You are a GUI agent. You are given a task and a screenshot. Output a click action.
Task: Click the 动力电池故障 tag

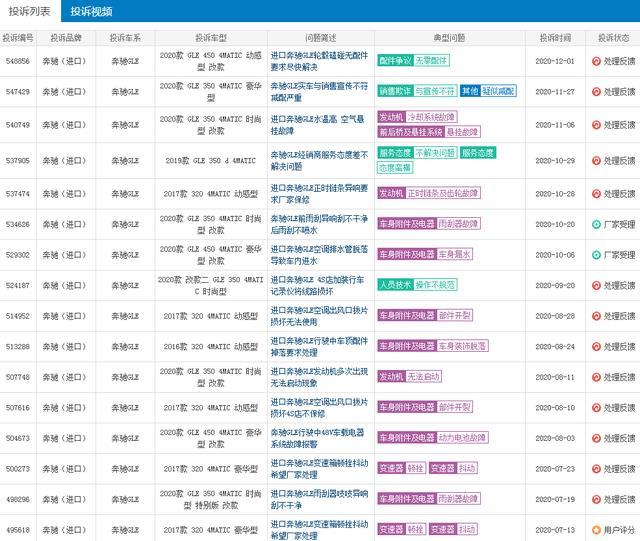tap(462, 438)
